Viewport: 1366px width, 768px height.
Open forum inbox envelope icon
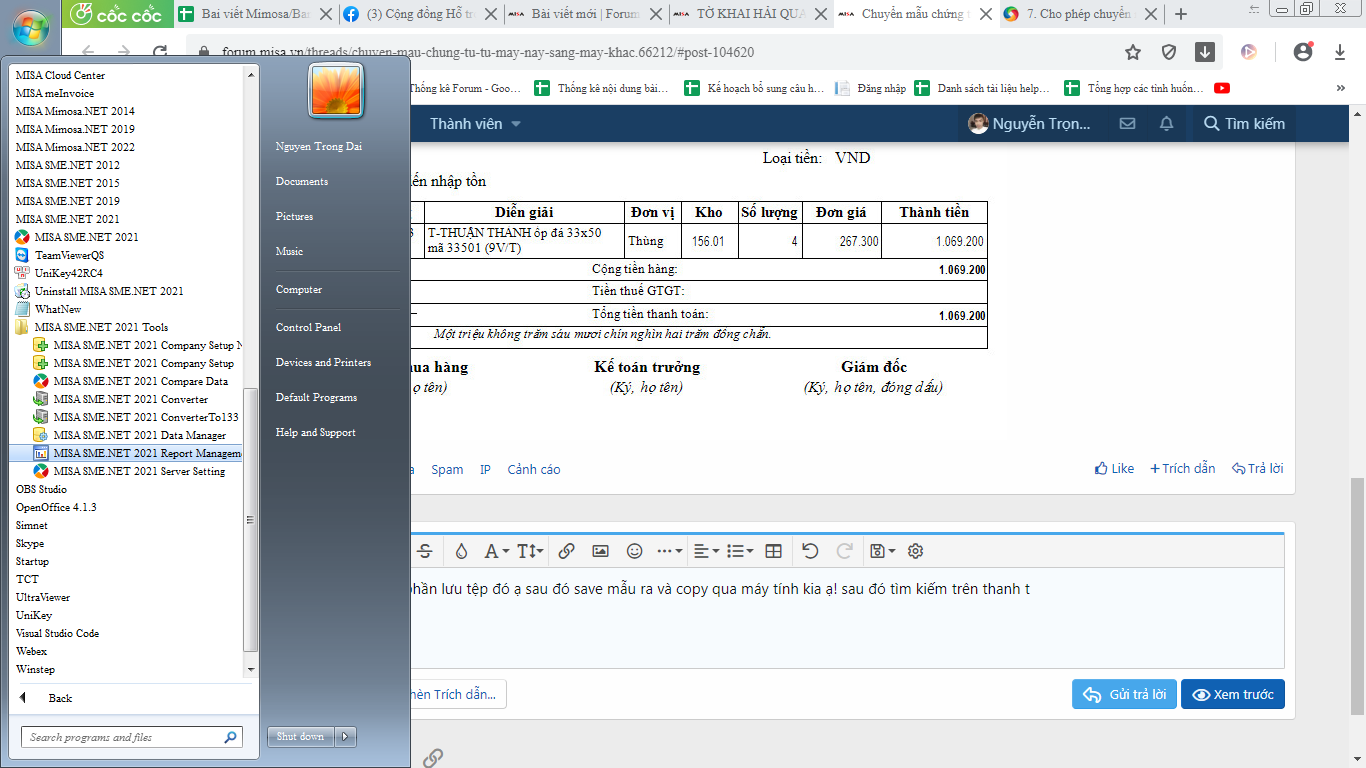[1127, 124]
